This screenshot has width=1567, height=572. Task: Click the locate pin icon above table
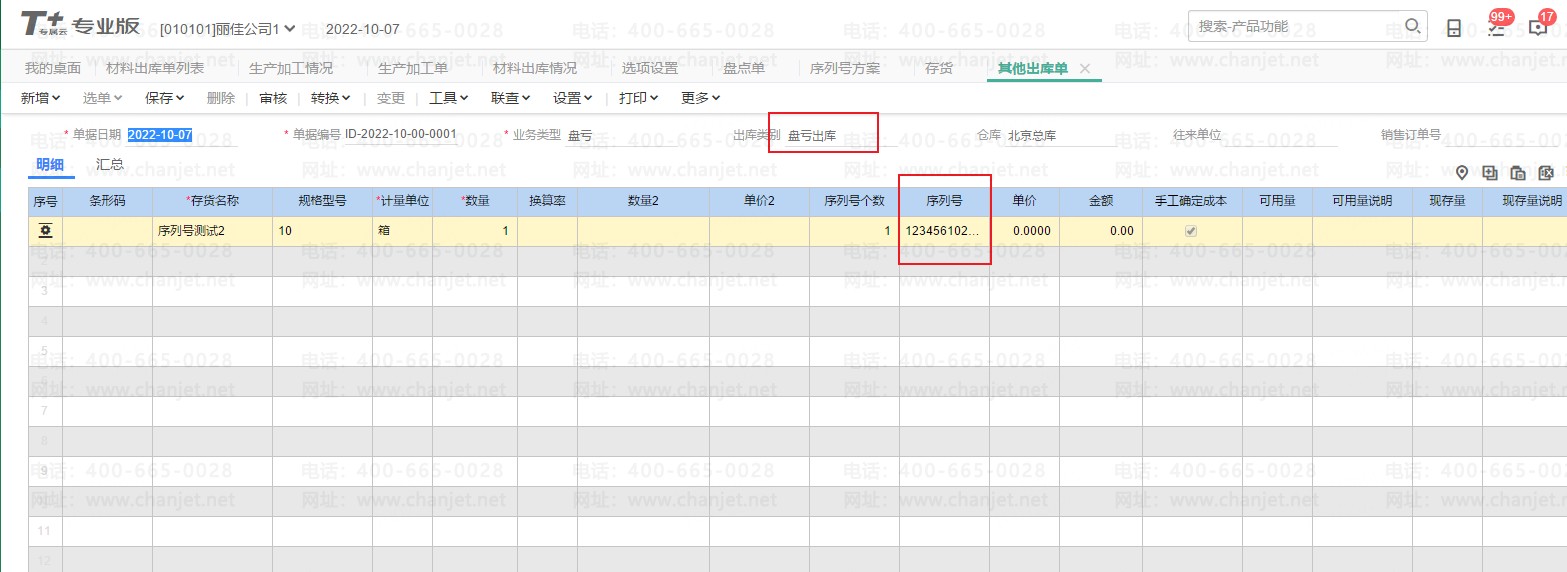point(1462,173)
